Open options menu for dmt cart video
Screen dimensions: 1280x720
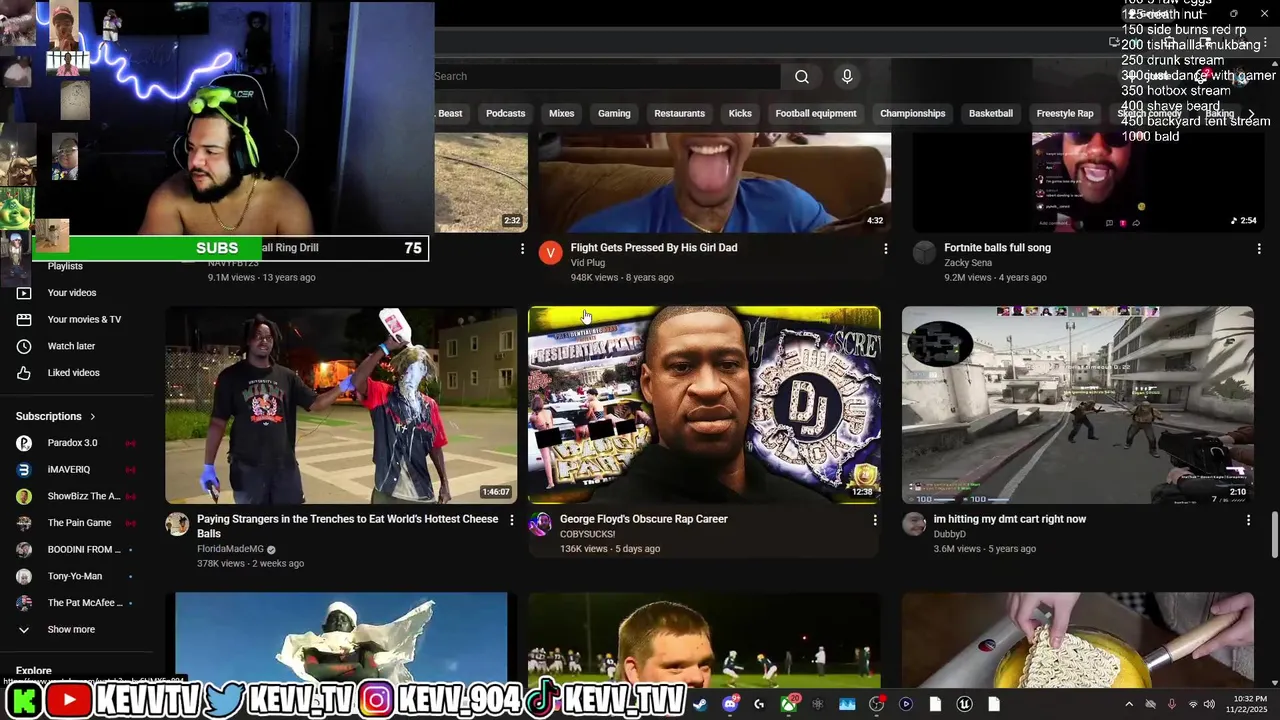1248,520
